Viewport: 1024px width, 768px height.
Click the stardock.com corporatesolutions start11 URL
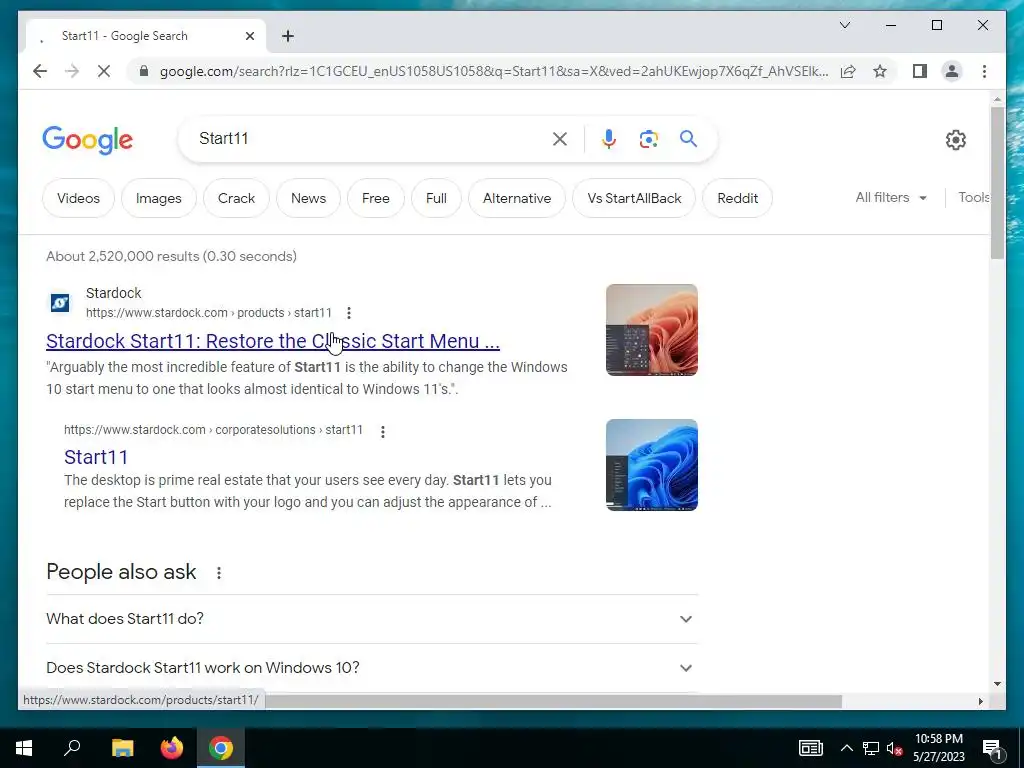pyautogui.click(x=214, y=430)
